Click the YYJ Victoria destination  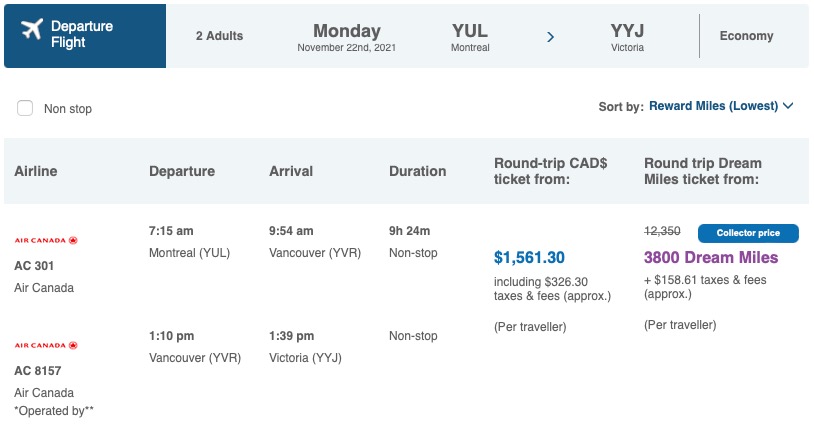[x=627, y=37]
